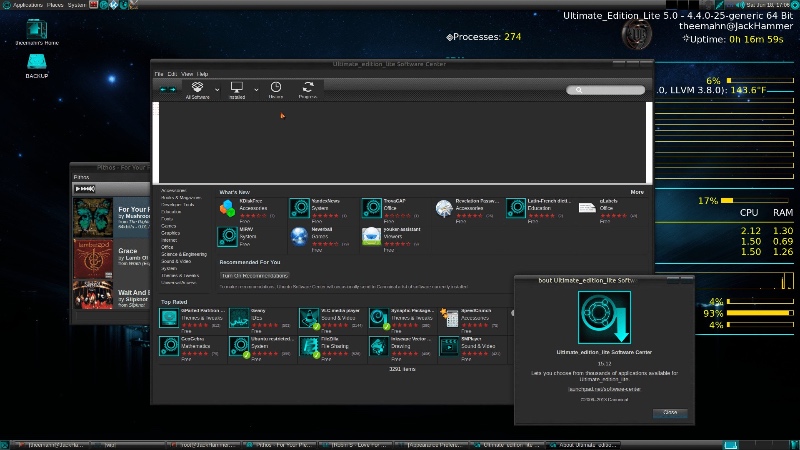
Task: Click the All Software toolbar icon
Action: click(198, 90)
